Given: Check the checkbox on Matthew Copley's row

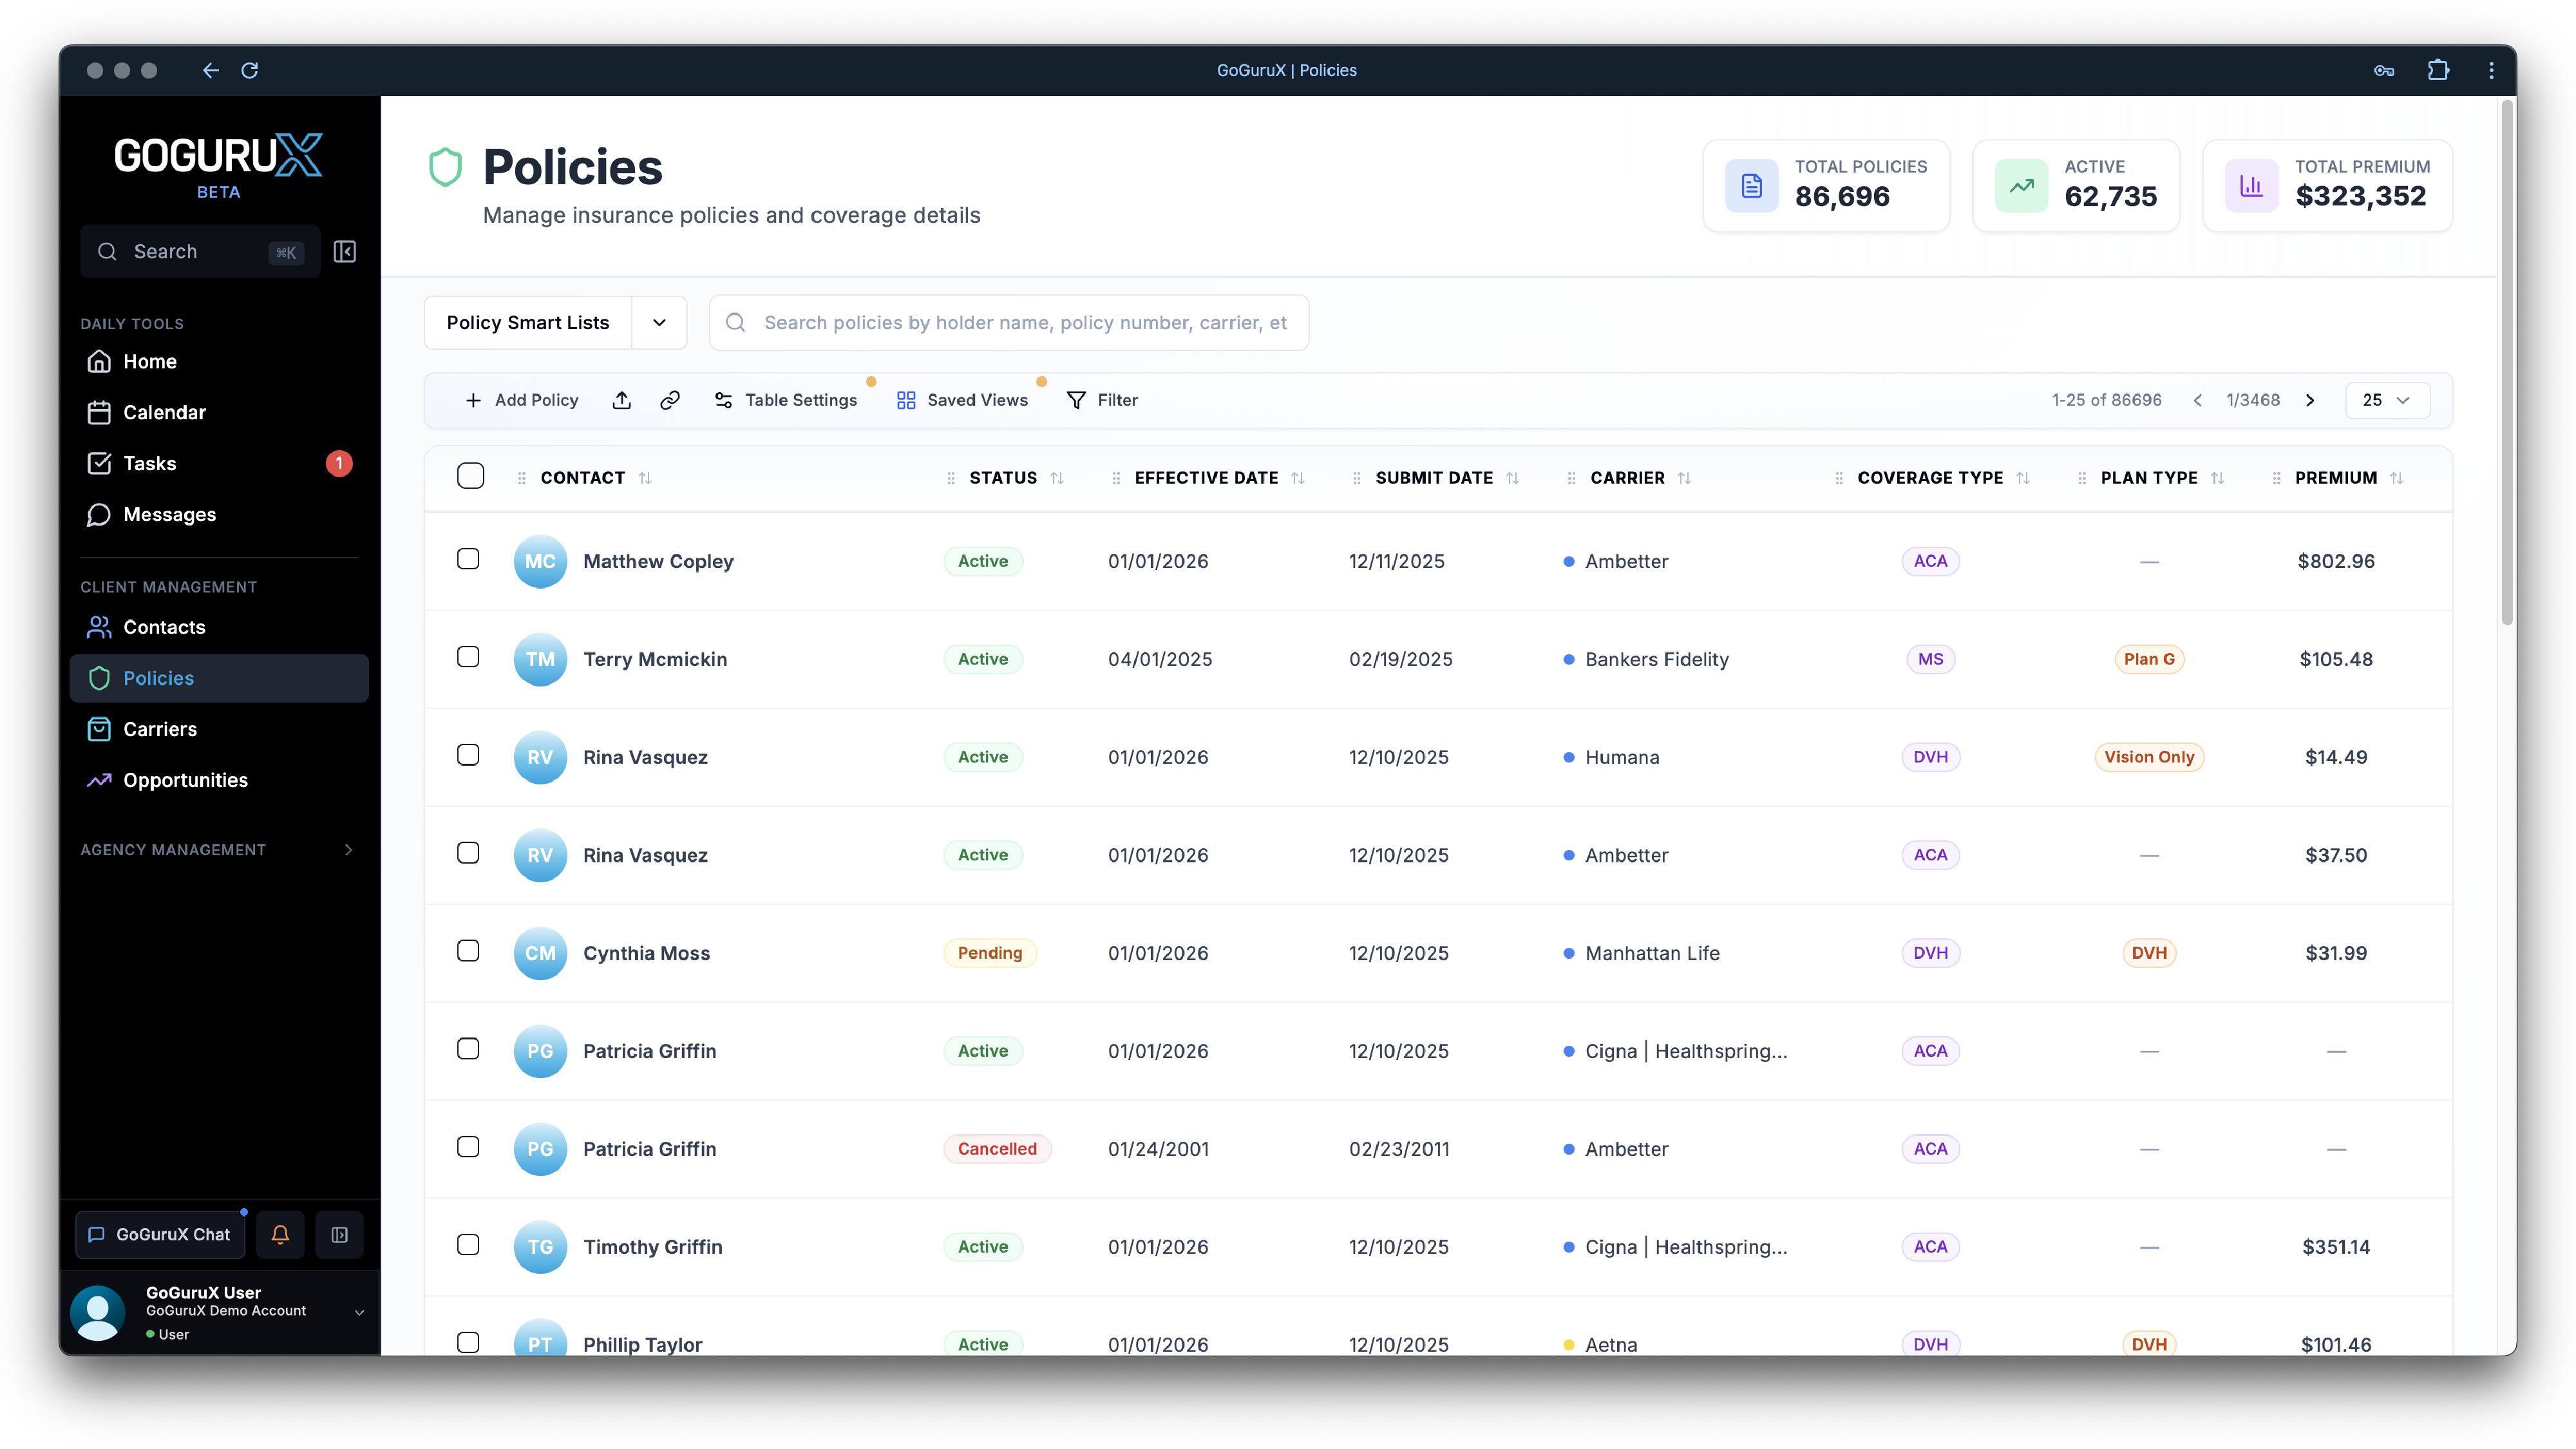Looking at the screenshot, I should 469,559.
